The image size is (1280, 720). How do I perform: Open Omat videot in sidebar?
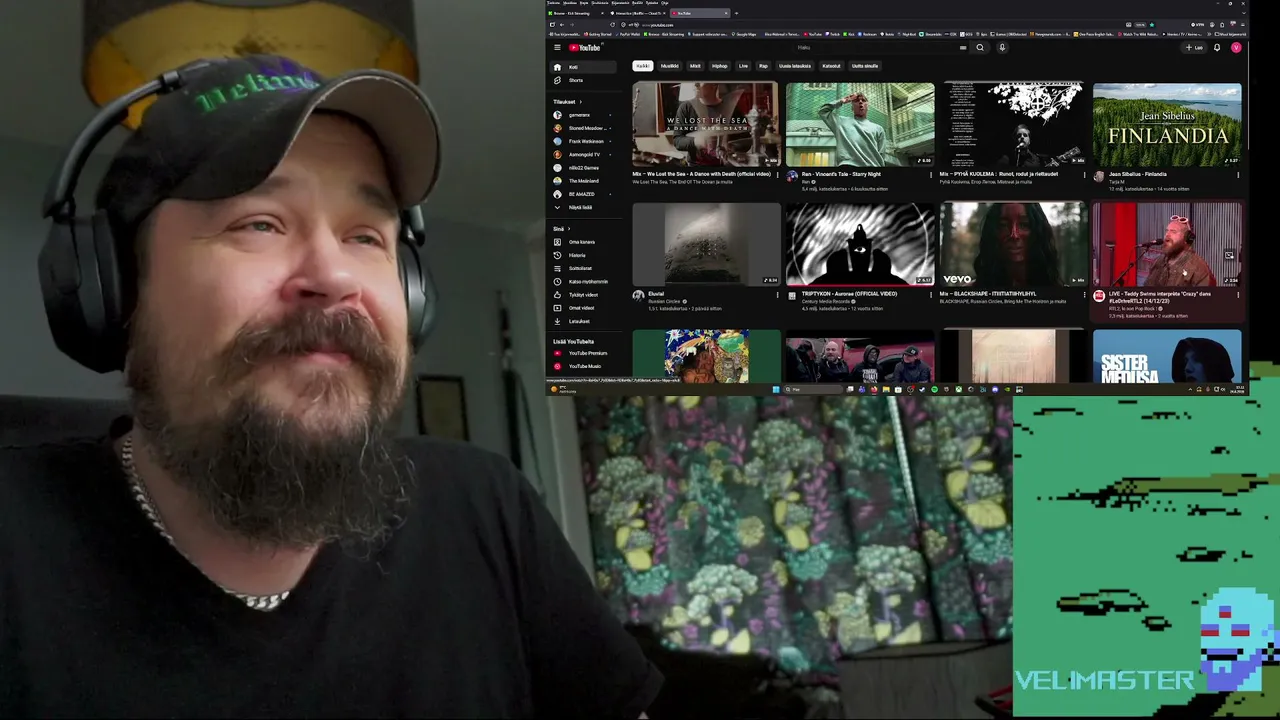click(x=581, y=308)
